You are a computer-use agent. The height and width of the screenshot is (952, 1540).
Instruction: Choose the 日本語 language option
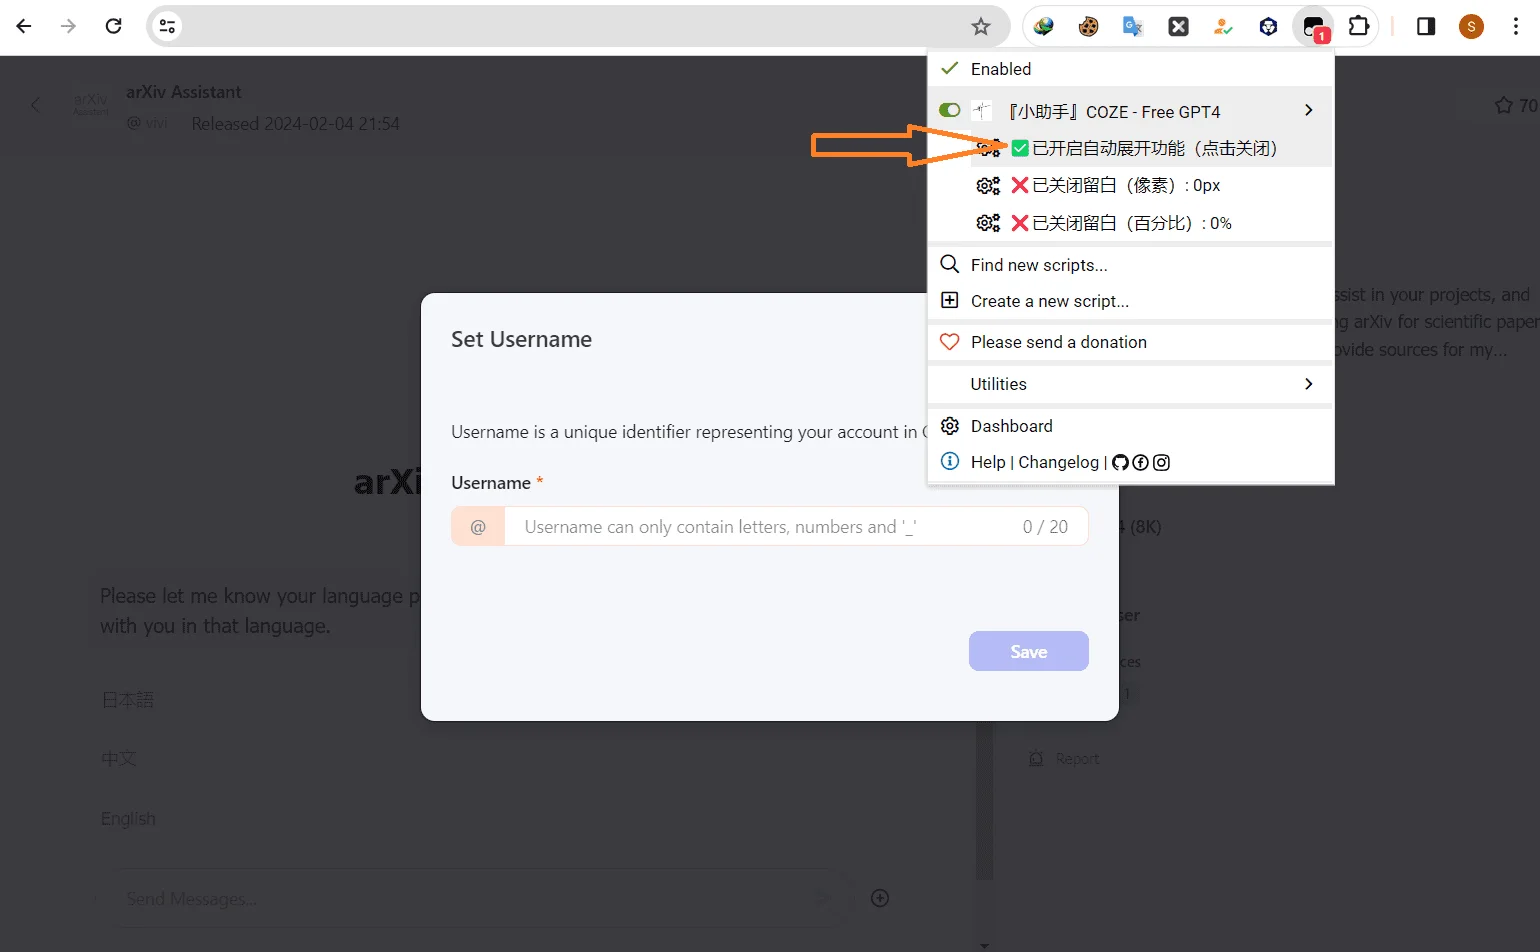click(128, 700)
